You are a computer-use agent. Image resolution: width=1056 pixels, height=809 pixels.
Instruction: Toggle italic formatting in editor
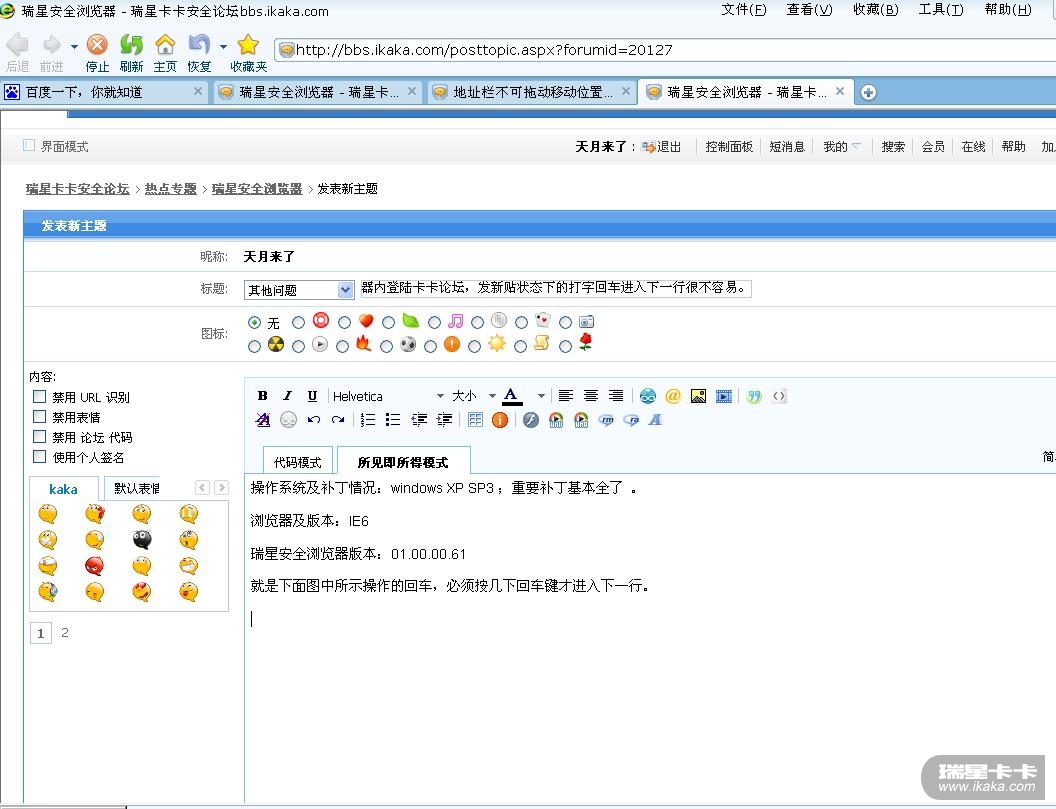tap(288, 396)
